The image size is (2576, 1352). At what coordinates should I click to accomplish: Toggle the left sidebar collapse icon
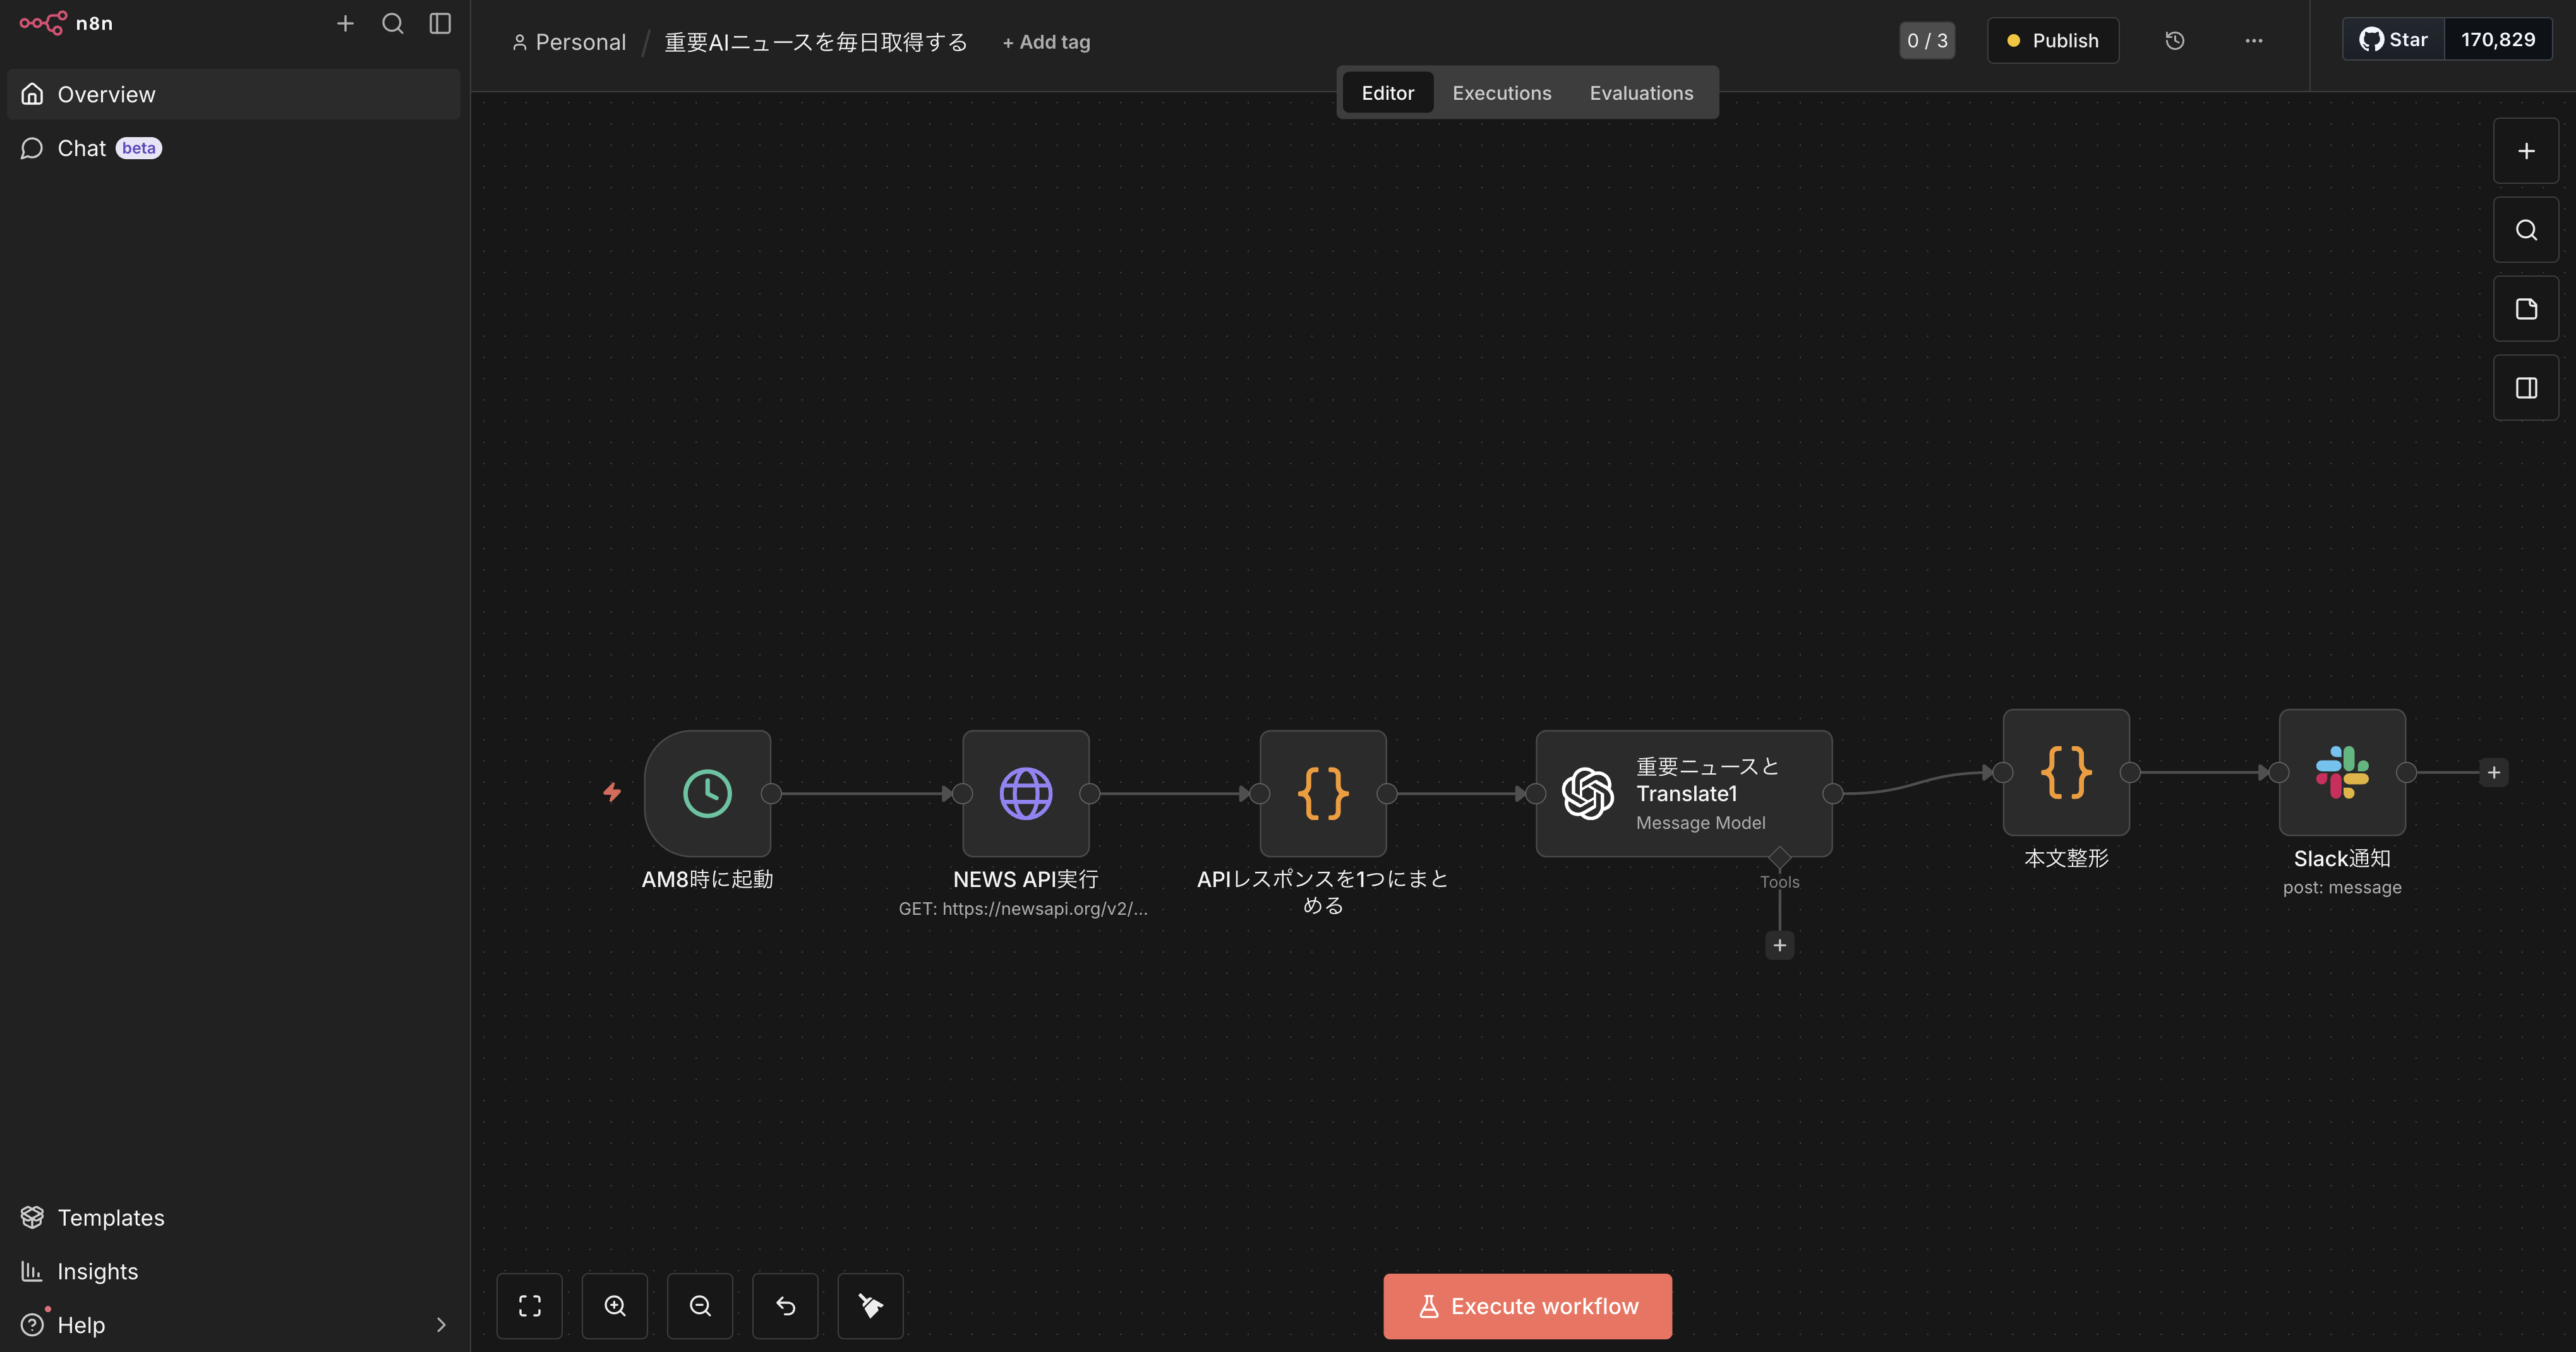440,23
